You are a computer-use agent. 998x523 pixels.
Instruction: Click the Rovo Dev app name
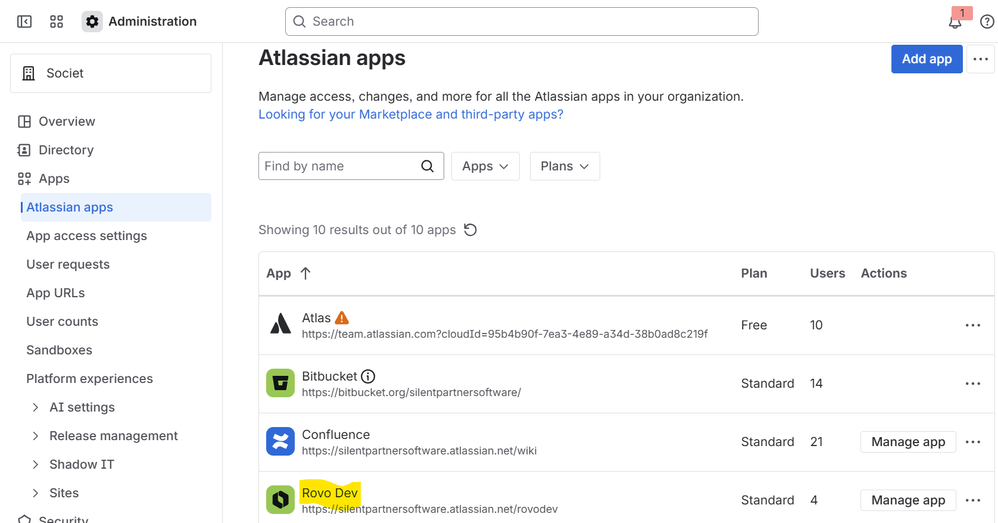(330, 493)
